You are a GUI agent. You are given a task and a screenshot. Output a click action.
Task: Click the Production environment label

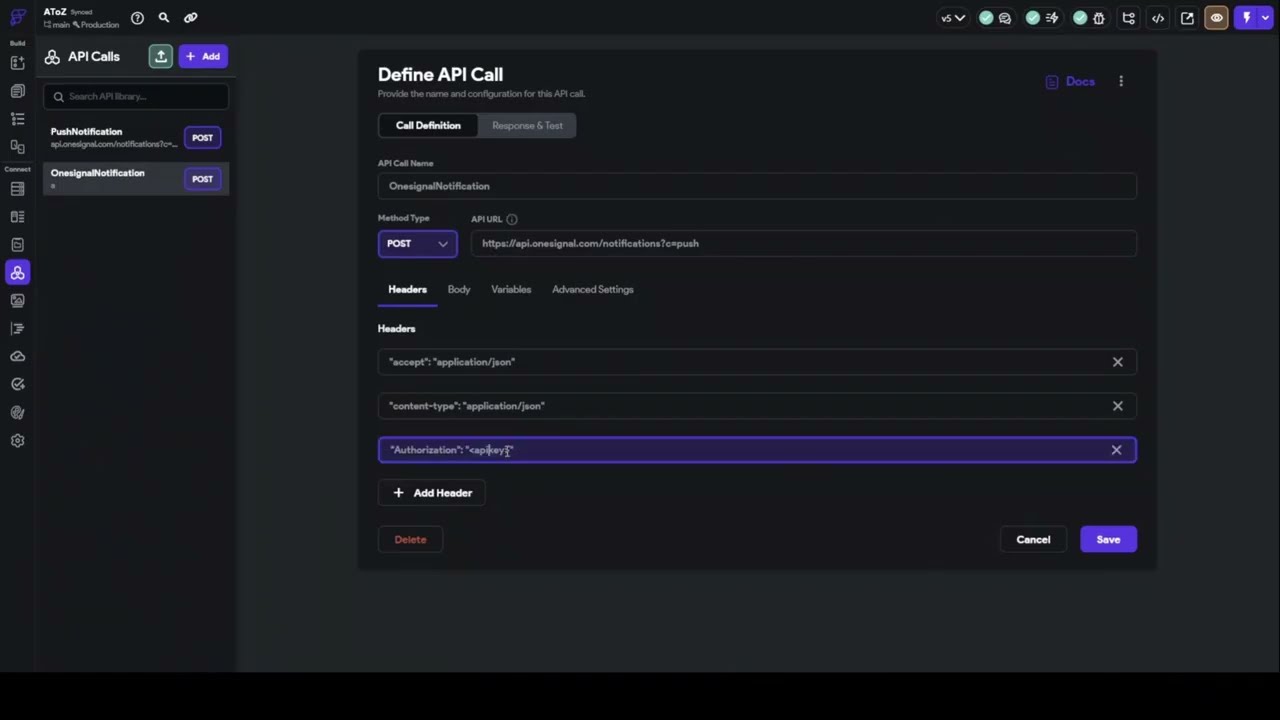point(96,25)
